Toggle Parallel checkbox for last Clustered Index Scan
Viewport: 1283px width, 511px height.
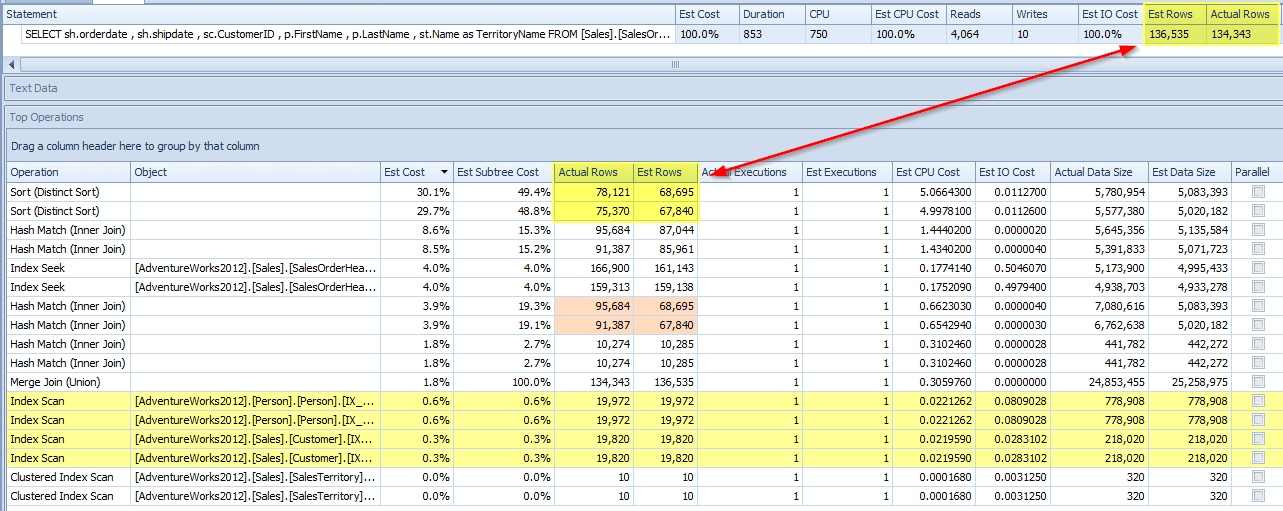point(1257,496)
